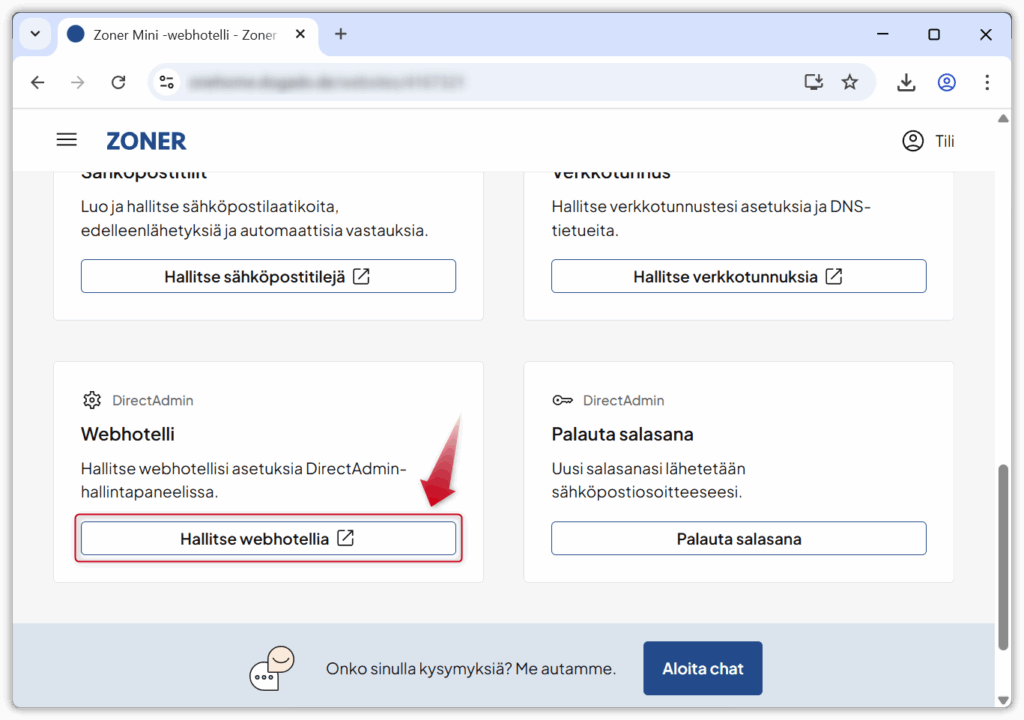The image size is (1024, 720).
Task: Click the install app icon in address bar
Action: (x=814, y=82)
